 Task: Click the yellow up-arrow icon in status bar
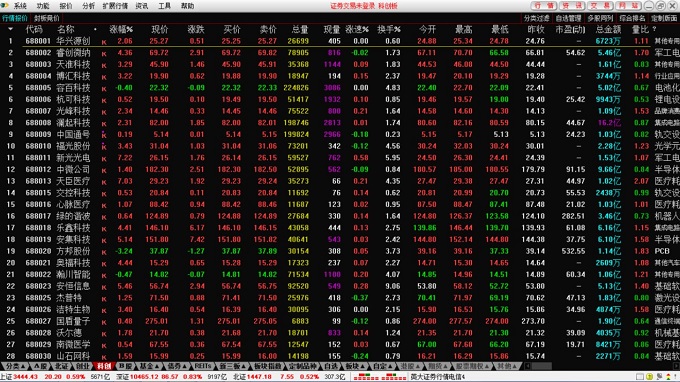[649, 377]
